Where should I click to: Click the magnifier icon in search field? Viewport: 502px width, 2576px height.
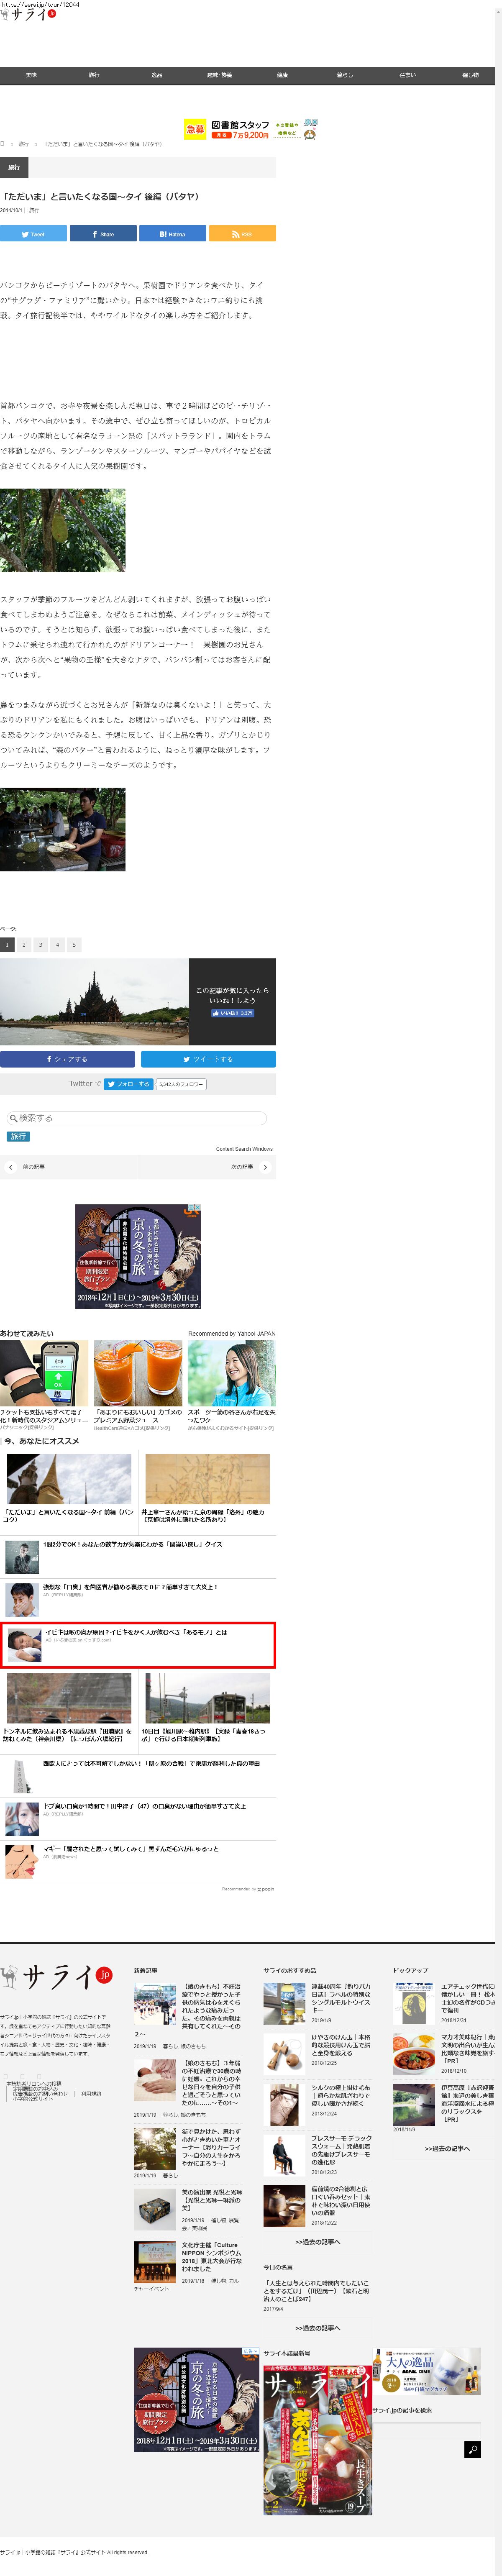14,1118
